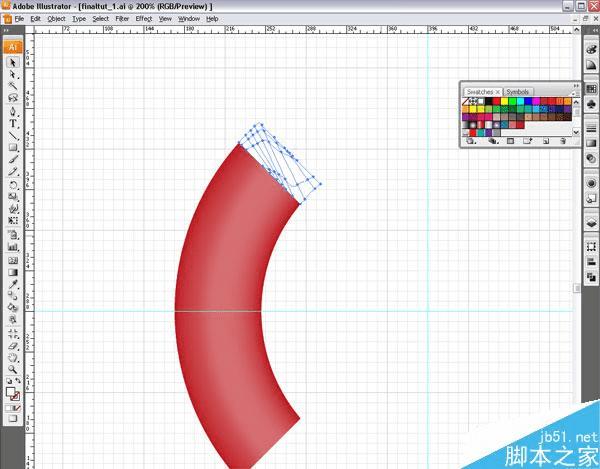Select the Line Segment tool

[13, 135]
